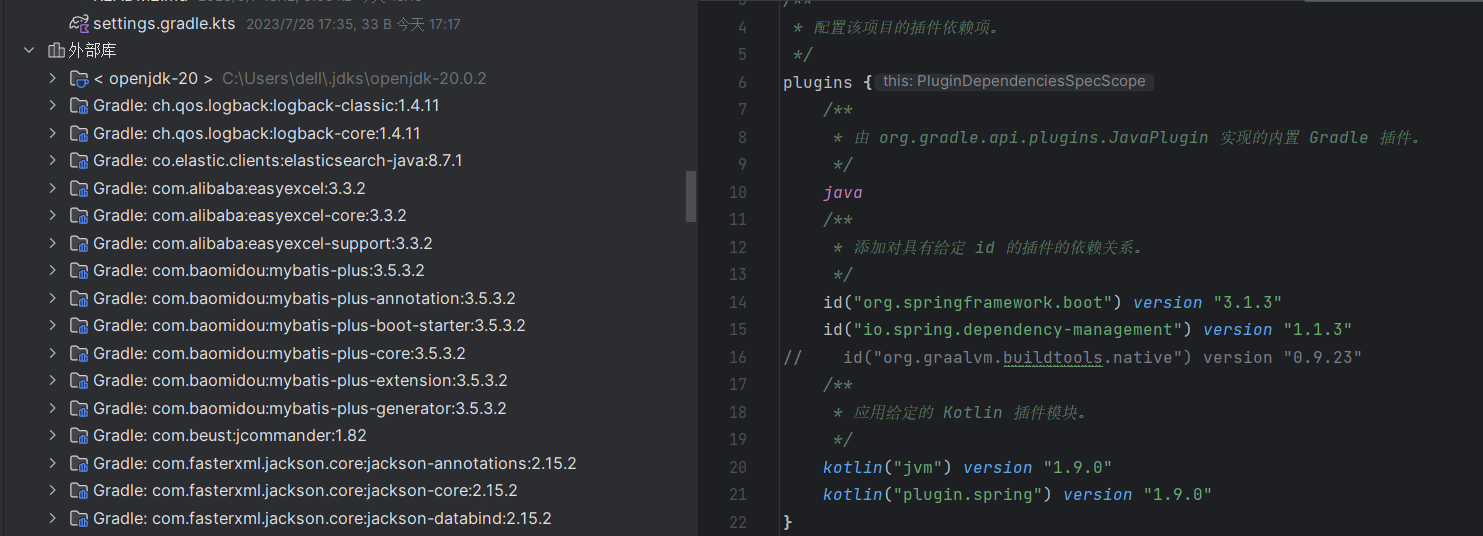Expand easyexcel-core:3.3.2 library chevron

pos(53,215)
